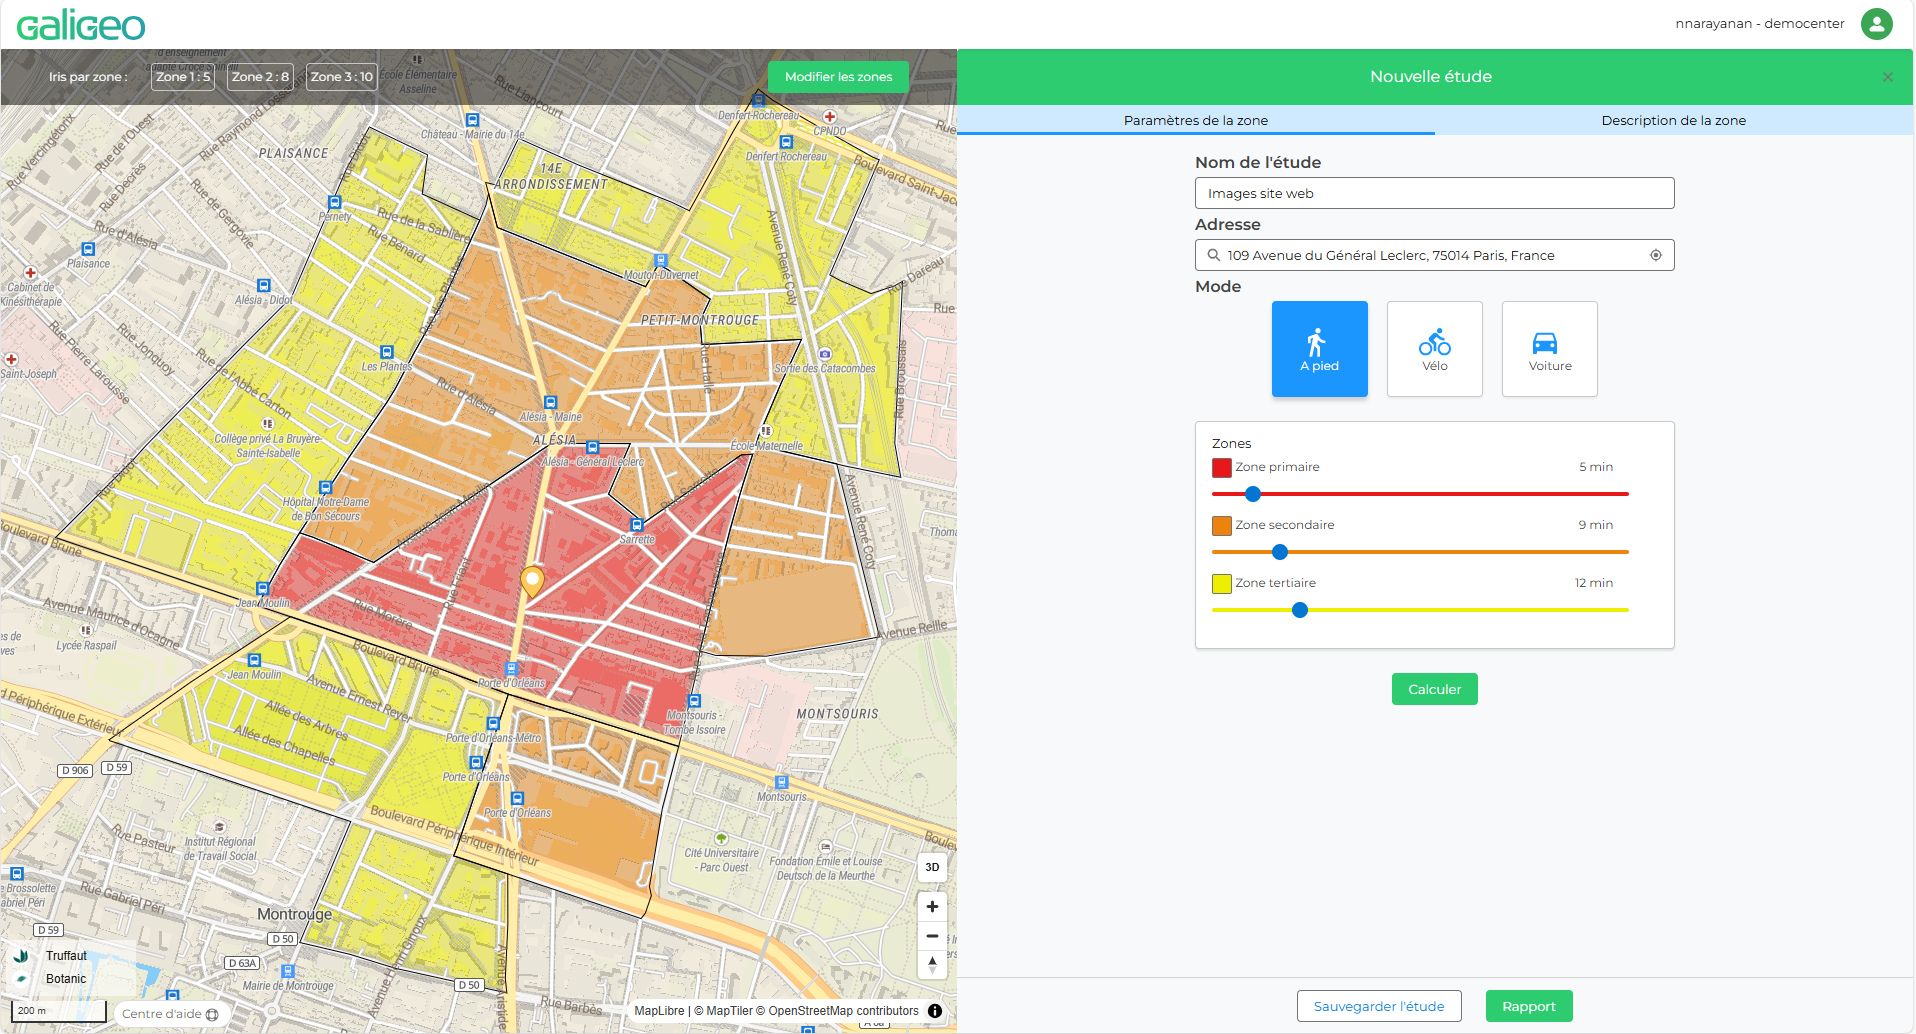
Task: Select the A pied walking mode
Action: (1319, 349)
